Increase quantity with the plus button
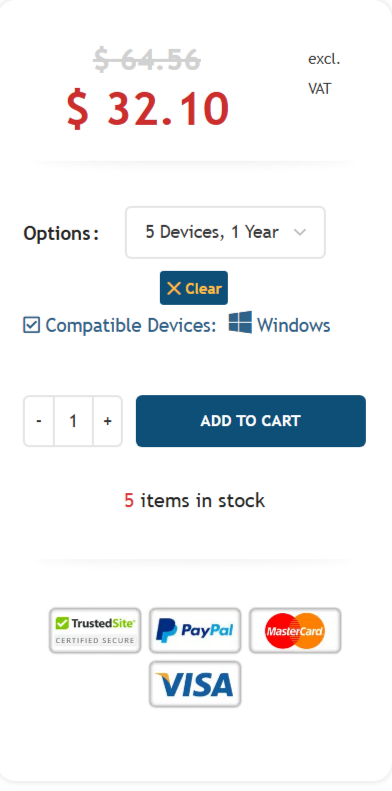The image size is (392, 791). point(107,421)
